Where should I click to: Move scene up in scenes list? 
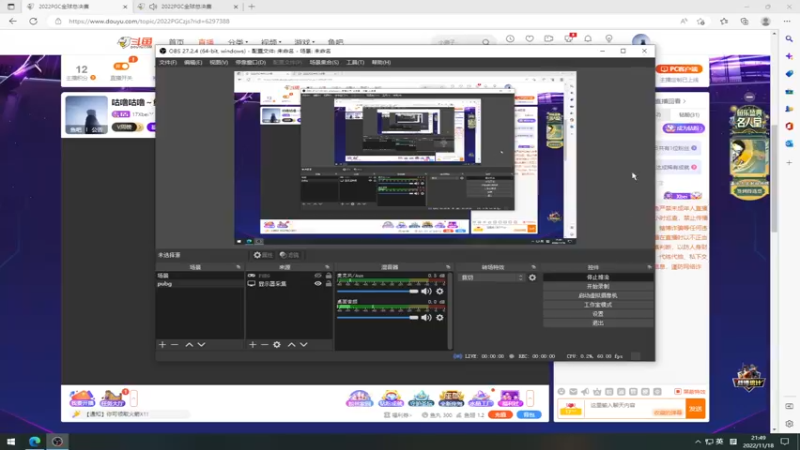pos(189,345)
